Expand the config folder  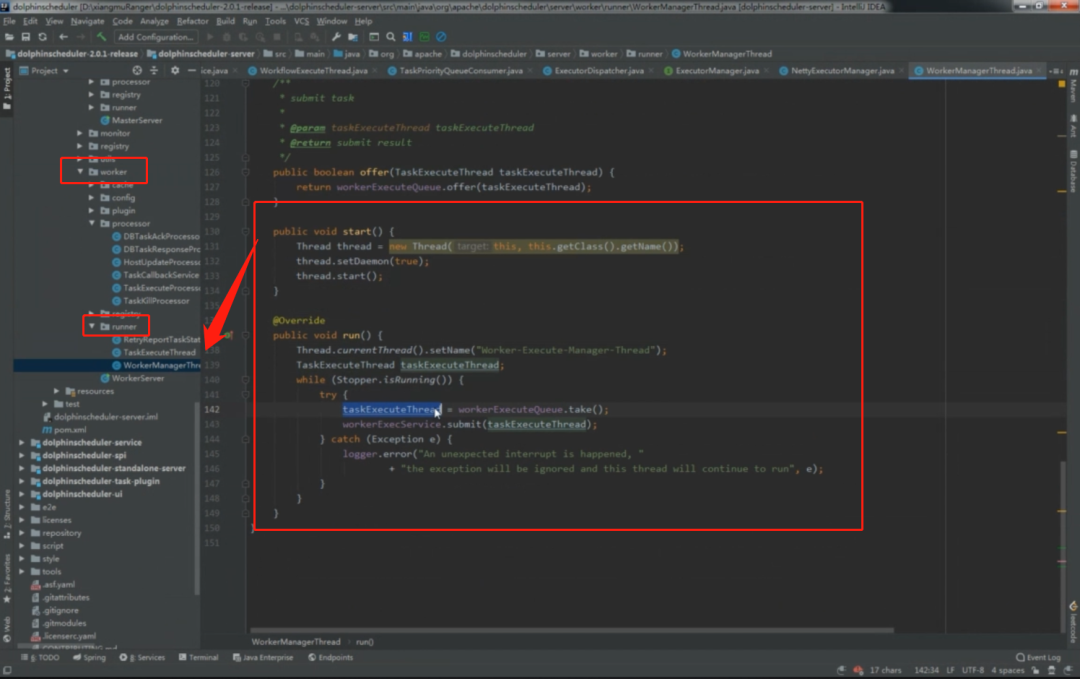pos(92,198)
